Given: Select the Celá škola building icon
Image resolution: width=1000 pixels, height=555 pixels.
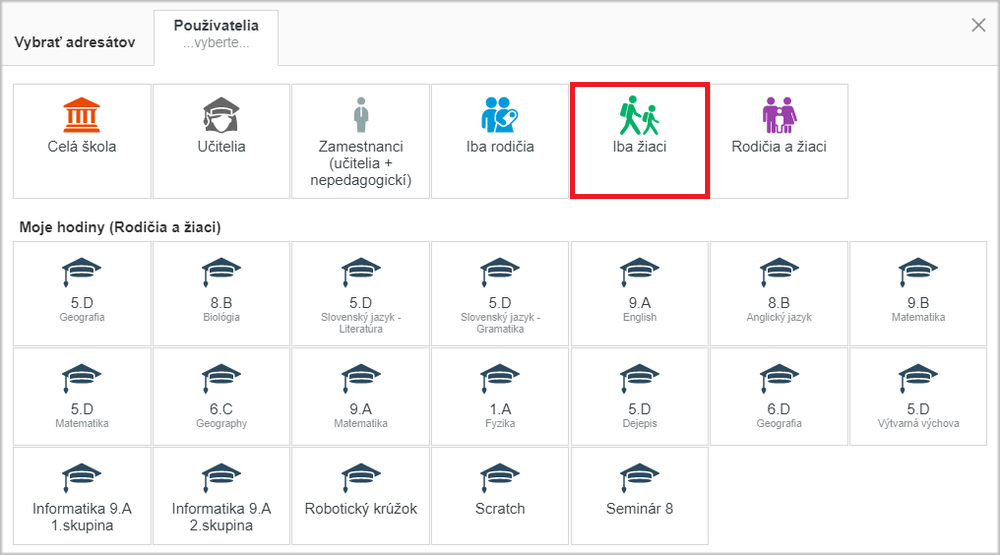Looking at the screenshot, I should (82, 115).
